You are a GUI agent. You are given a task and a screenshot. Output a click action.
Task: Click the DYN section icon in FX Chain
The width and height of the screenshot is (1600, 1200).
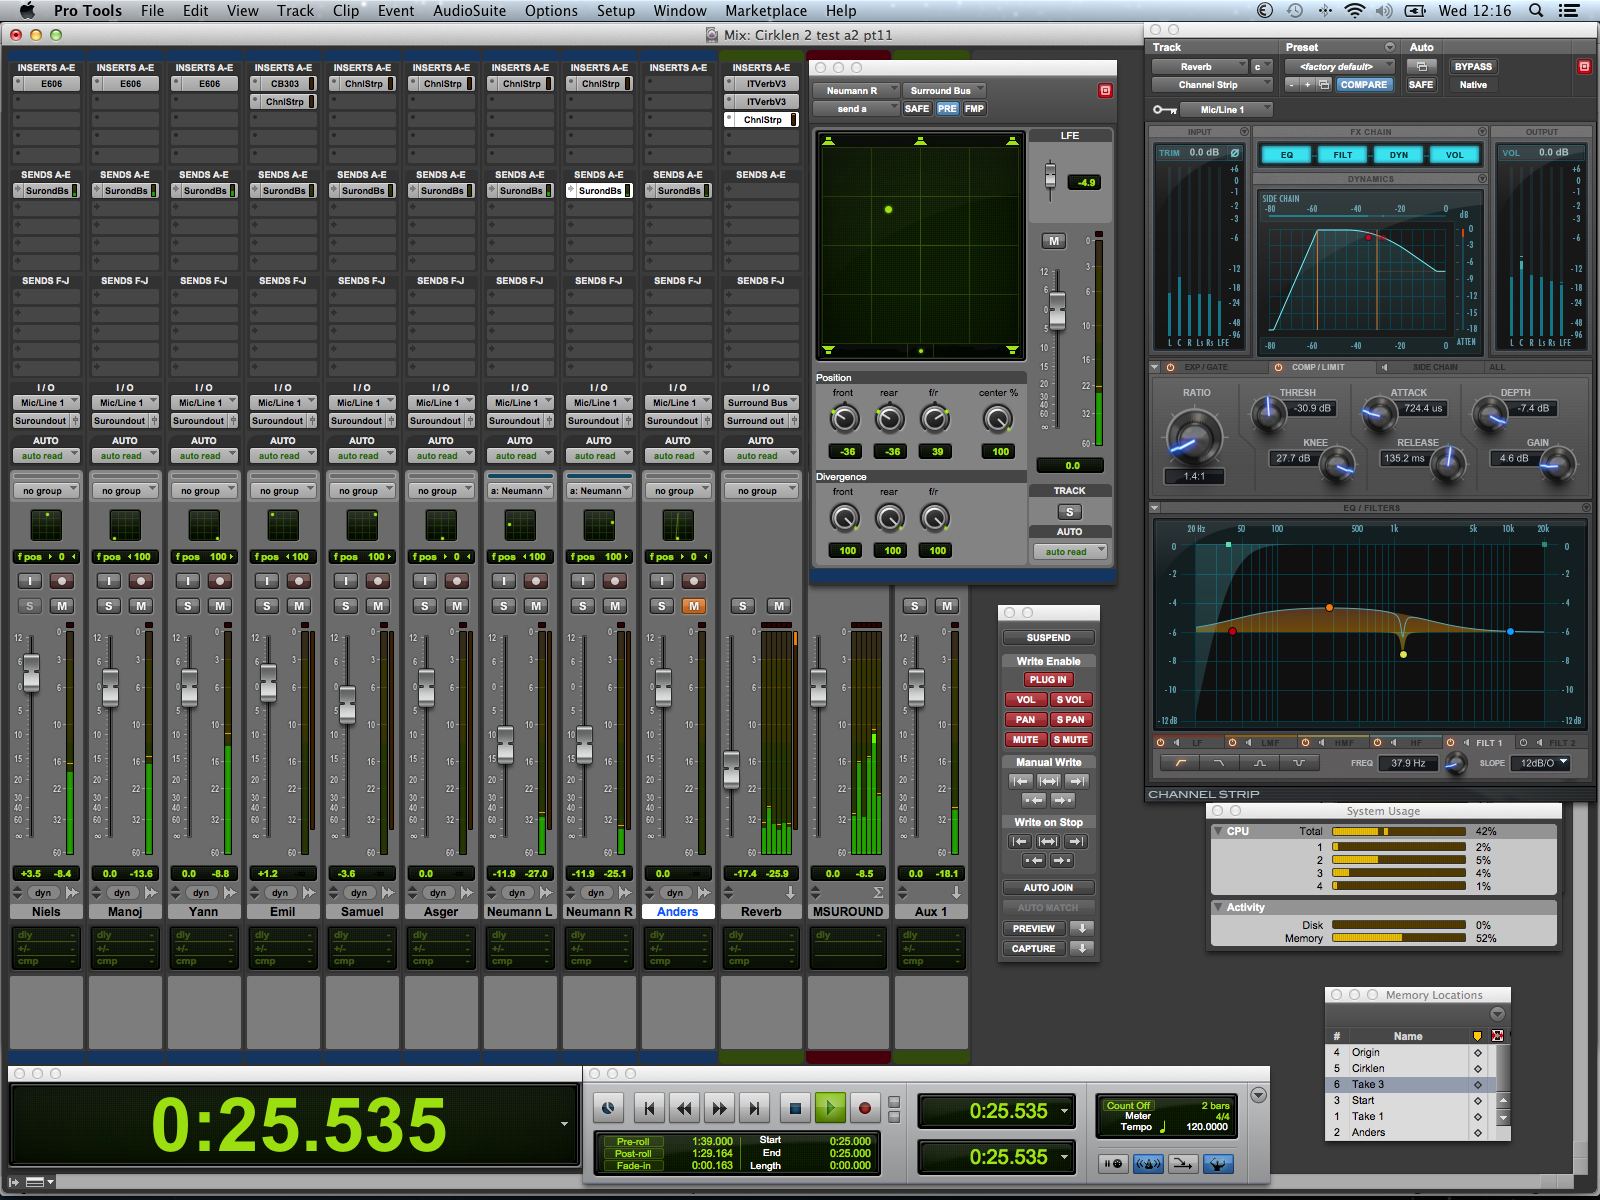point(1398,154)
